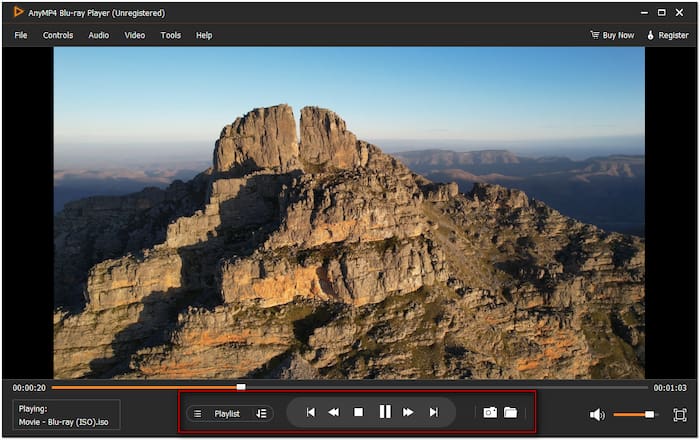Mute the audio with speaker icon
This screenshot has height=440, width=700.
point(597,414)
